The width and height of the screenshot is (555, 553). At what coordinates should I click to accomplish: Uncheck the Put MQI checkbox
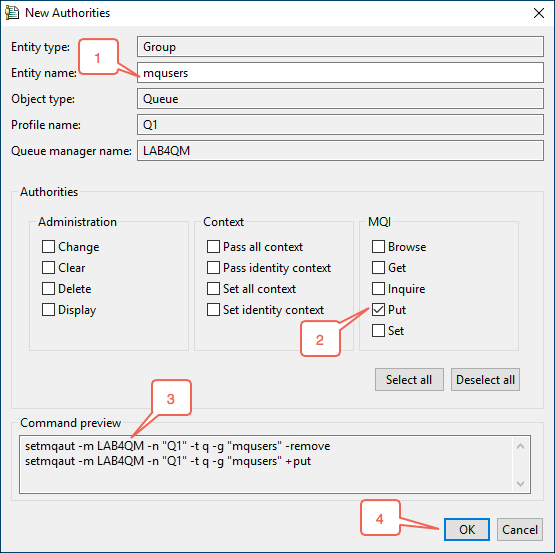point(378,309)
